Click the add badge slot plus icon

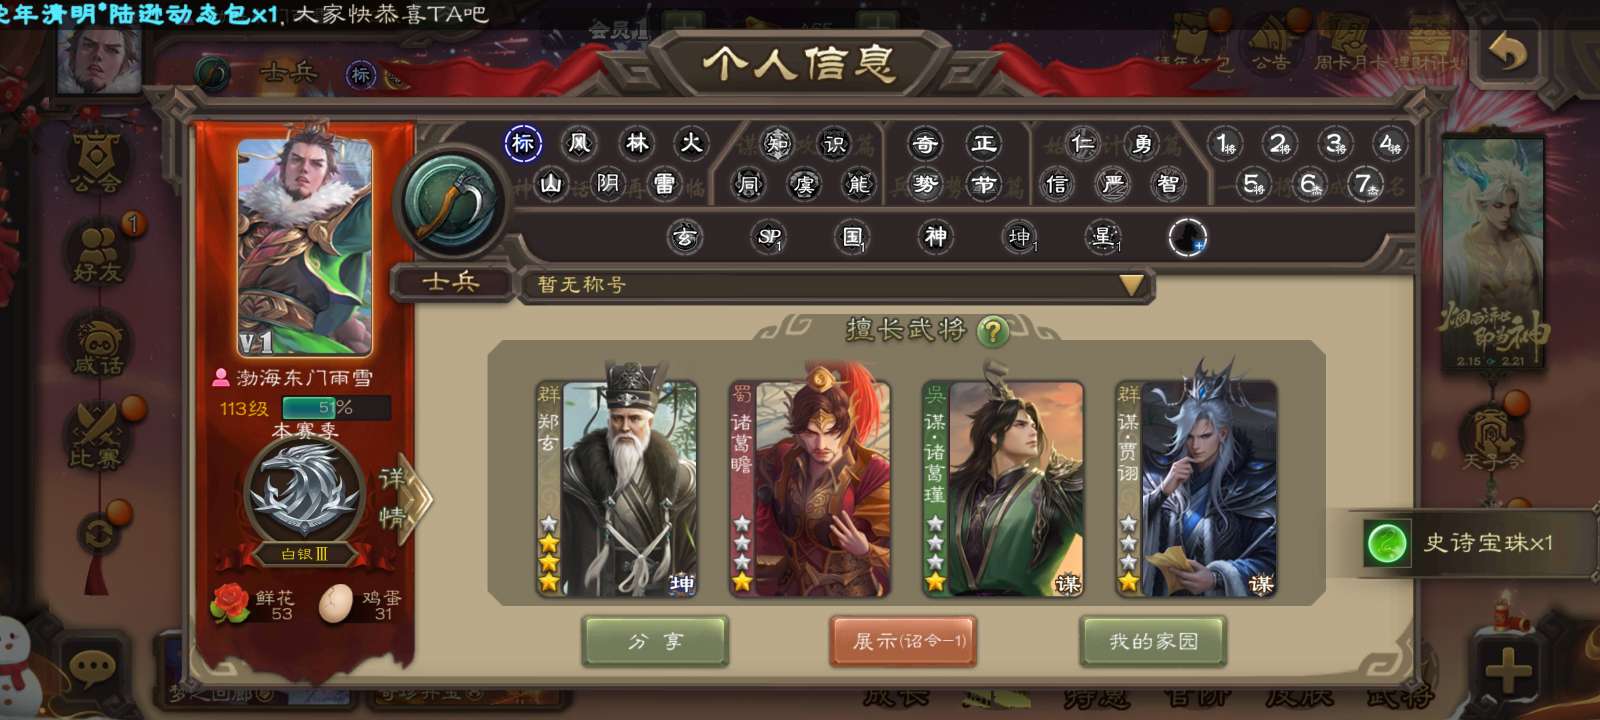tap(1187, 237)
